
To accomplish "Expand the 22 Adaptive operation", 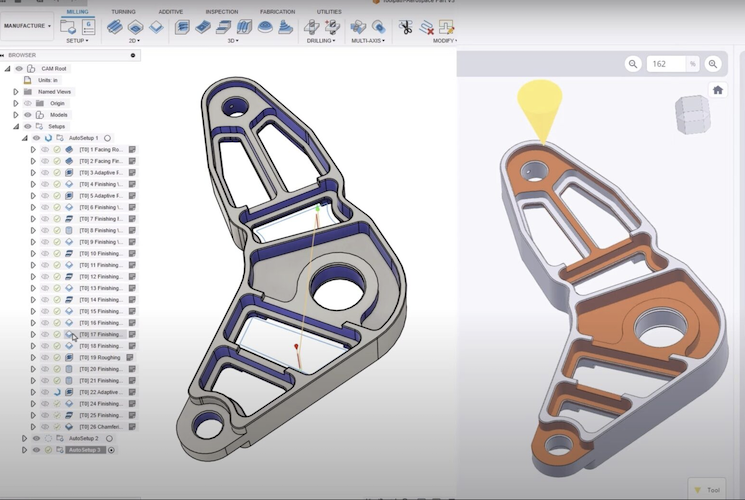I will click(x=33, y=392).
